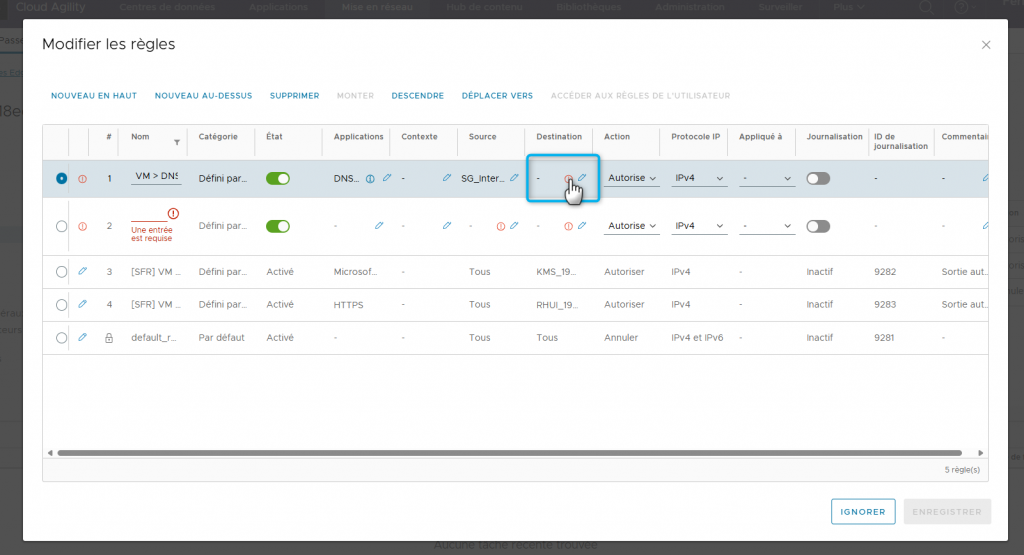
Task: Open the Nom column filter icon
Action: point(177,142)
